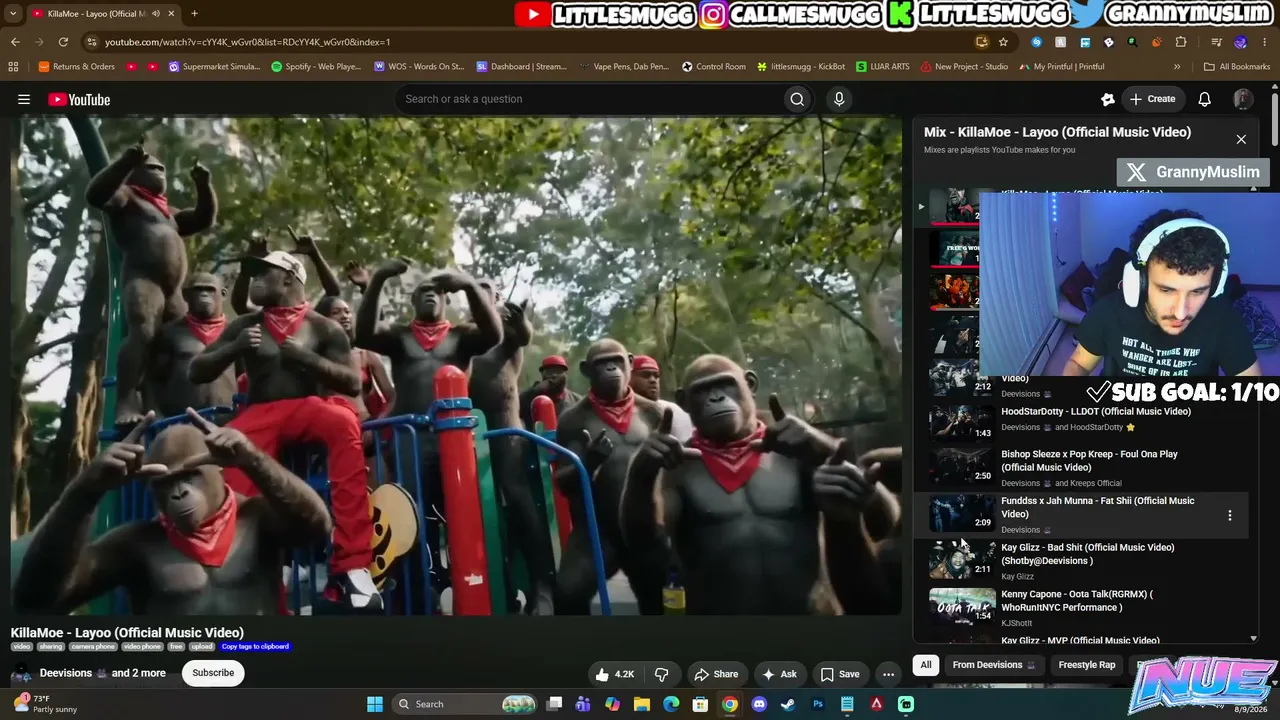This screenshot has width=1280, height=720.
Task: Open the Control Room bookmark
Action: tap(714, 67)
